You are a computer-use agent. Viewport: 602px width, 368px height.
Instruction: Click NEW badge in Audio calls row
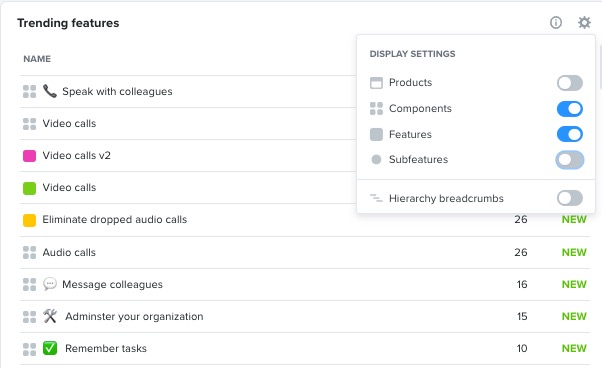(574, 252)
